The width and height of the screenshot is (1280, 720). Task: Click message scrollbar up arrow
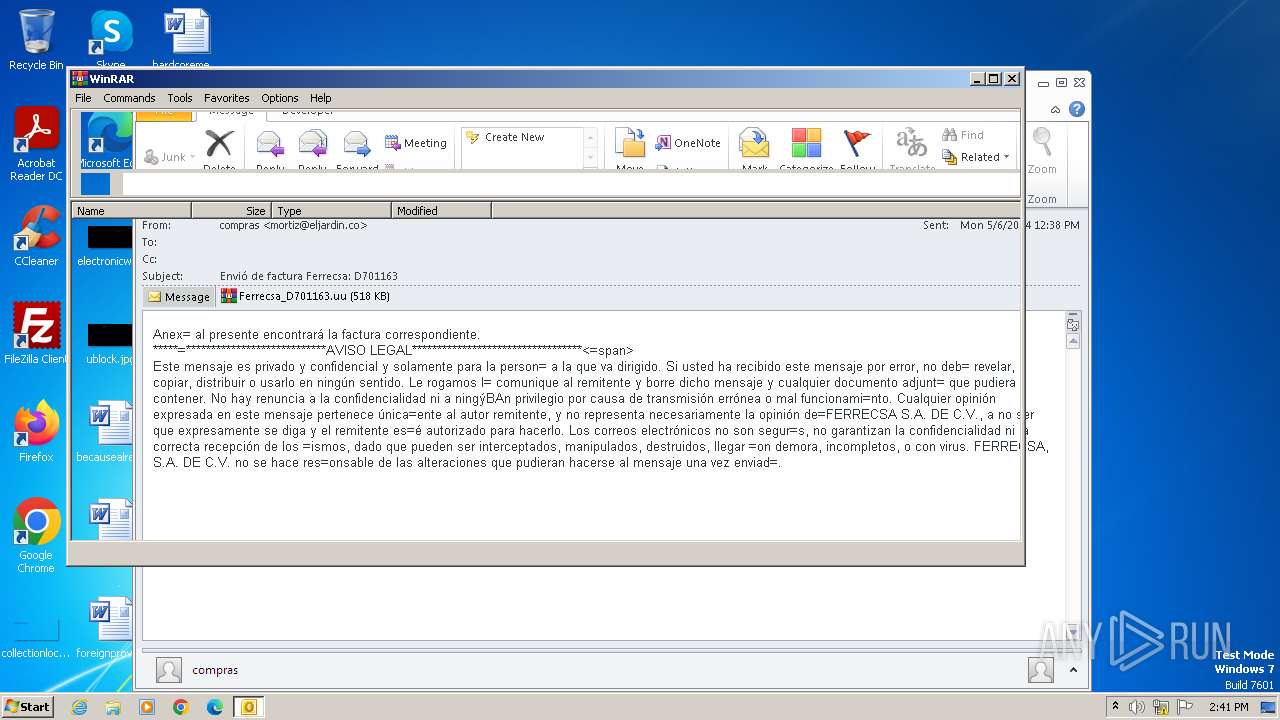[1073, 341]
